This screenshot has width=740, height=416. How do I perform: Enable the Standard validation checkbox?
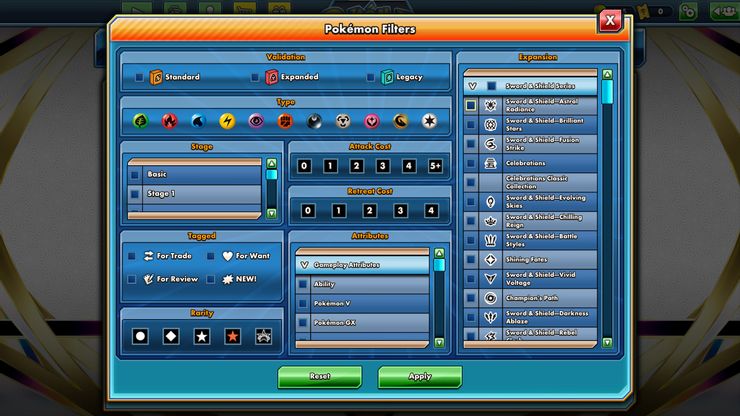tap(139, 77)
